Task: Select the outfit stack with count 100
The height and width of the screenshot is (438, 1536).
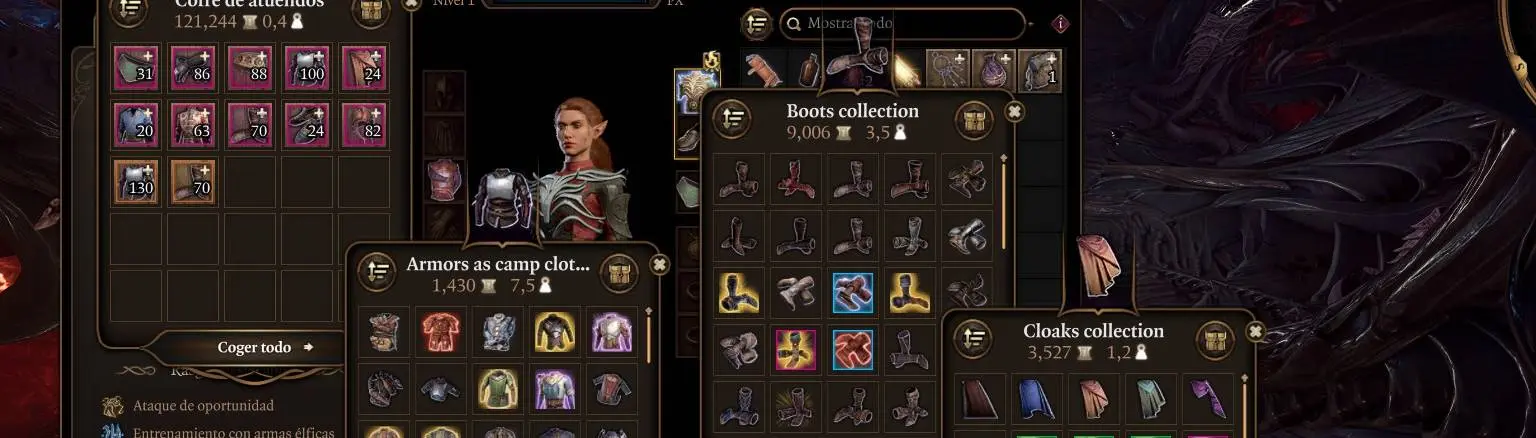Action: [x=307, y=67]
